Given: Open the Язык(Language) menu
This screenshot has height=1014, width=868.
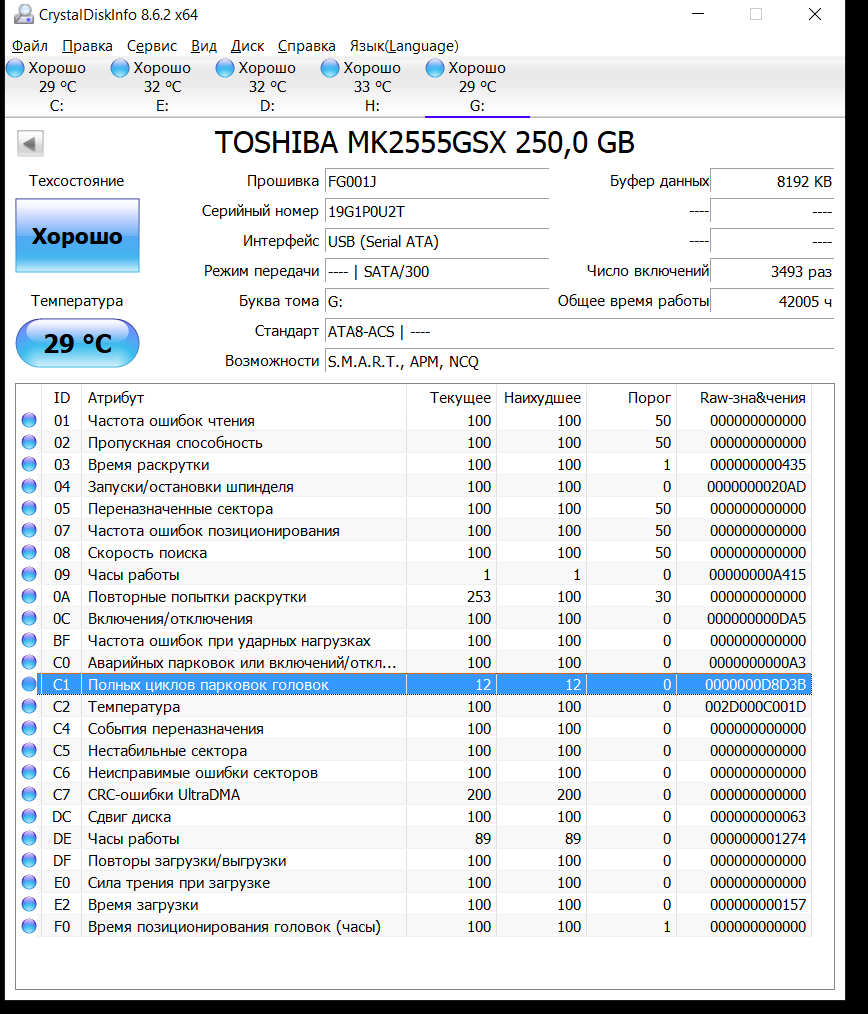Looking at the screenshot, I should tap(404, 46).
